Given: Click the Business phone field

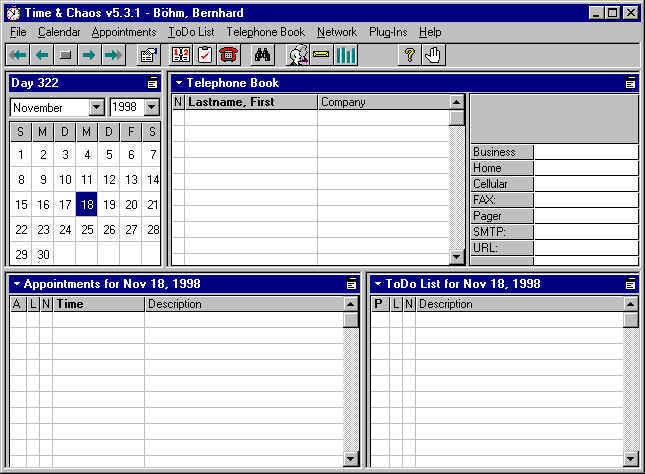Looking at the screenshot, I should (x=586, y=152).
